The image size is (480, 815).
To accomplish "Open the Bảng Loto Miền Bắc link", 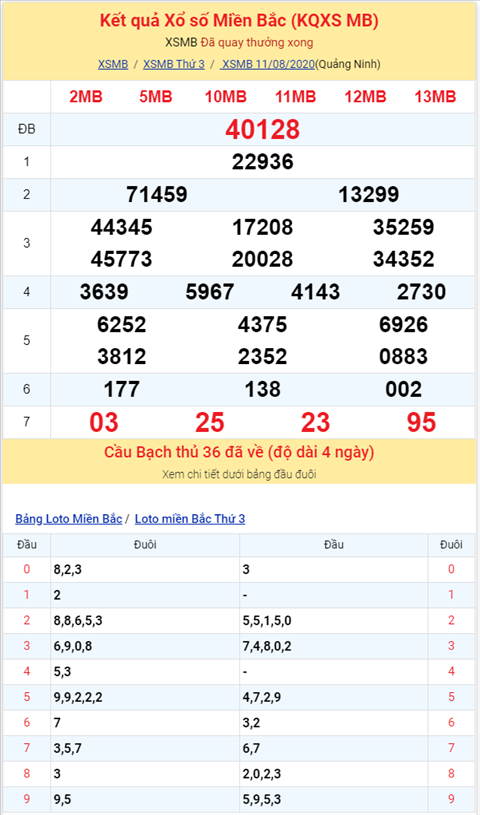I will [69, 519].
